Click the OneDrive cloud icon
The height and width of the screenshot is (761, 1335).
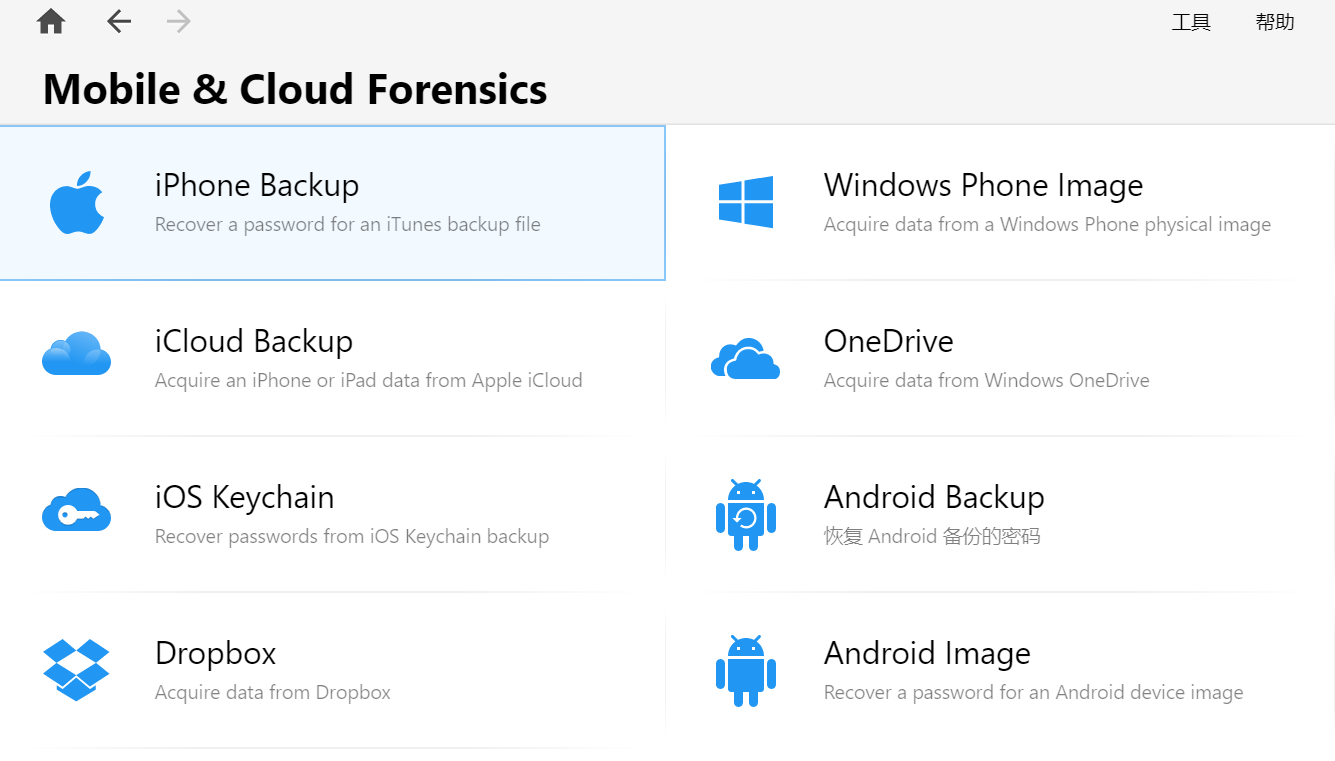point(745,358)
